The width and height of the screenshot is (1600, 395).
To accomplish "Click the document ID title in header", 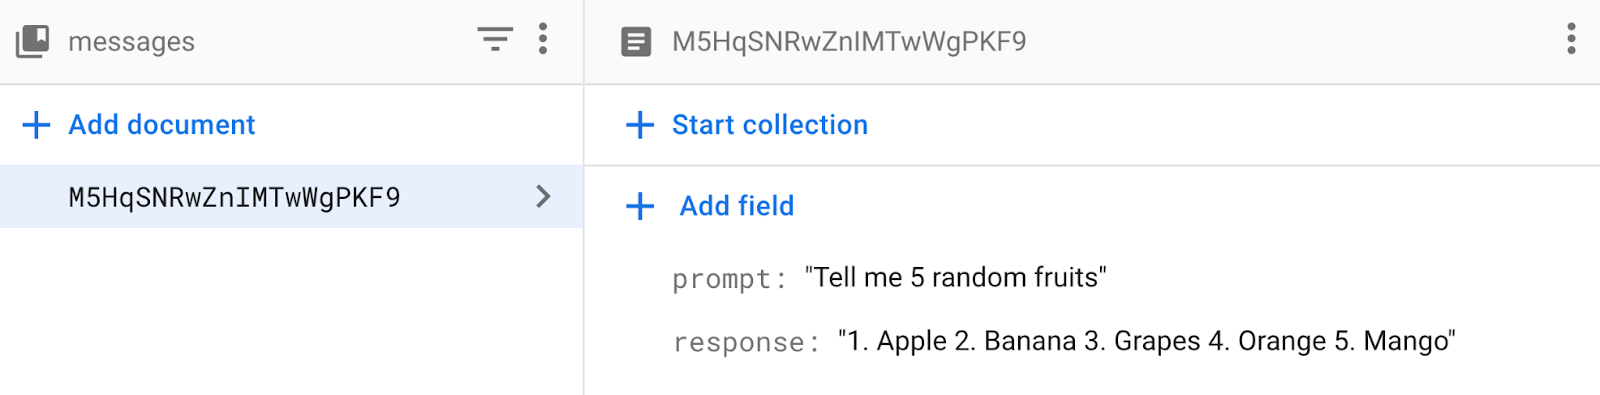I will (x=849, y=42).
